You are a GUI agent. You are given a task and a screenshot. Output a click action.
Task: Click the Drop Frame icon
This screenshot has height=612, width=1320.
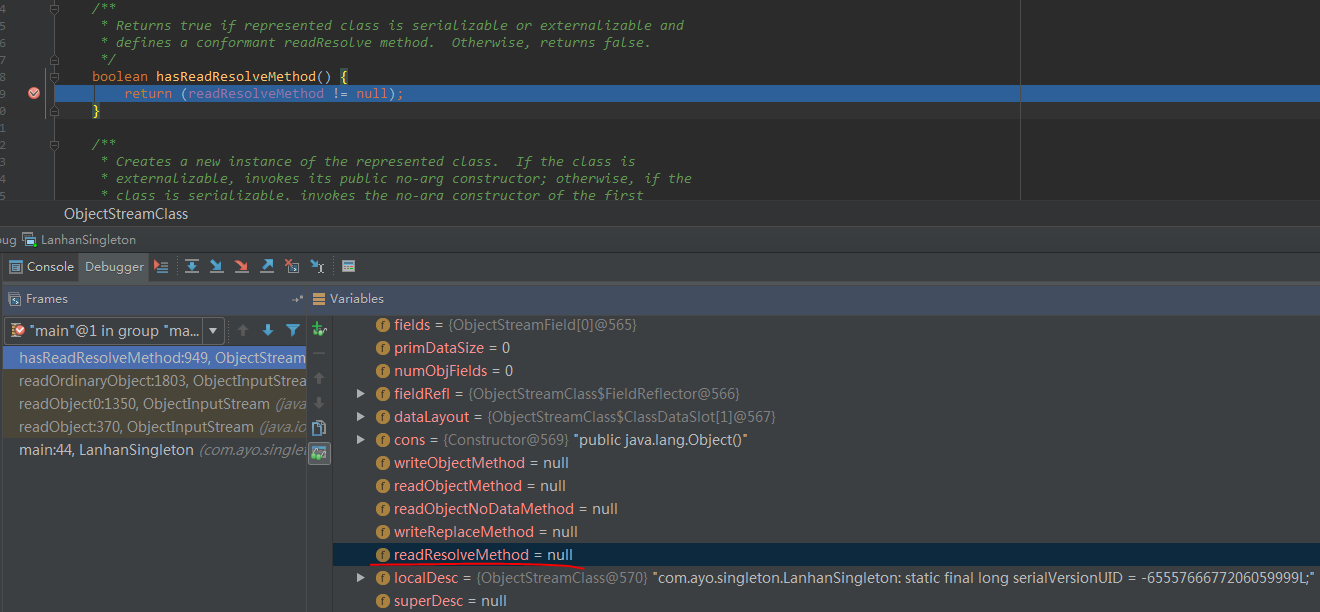click(x=292, y=267)
